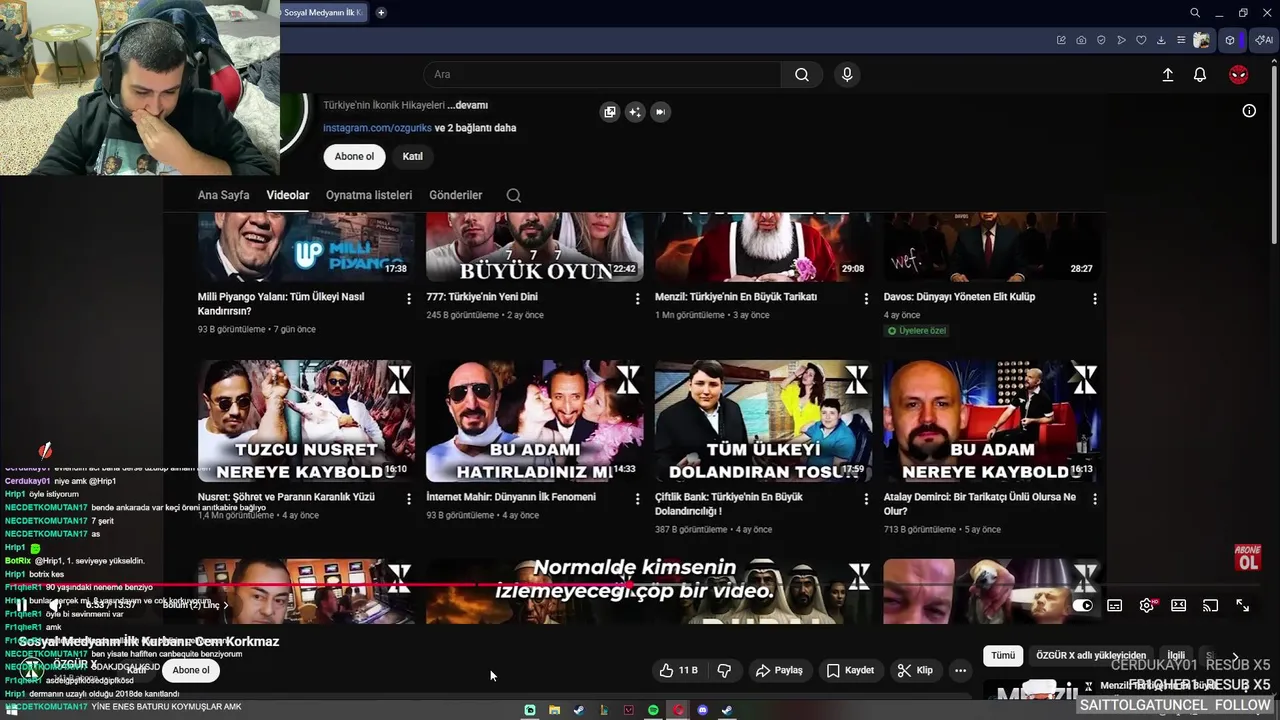
Task: Open menu for Menzil video
Action: (866, 298)
